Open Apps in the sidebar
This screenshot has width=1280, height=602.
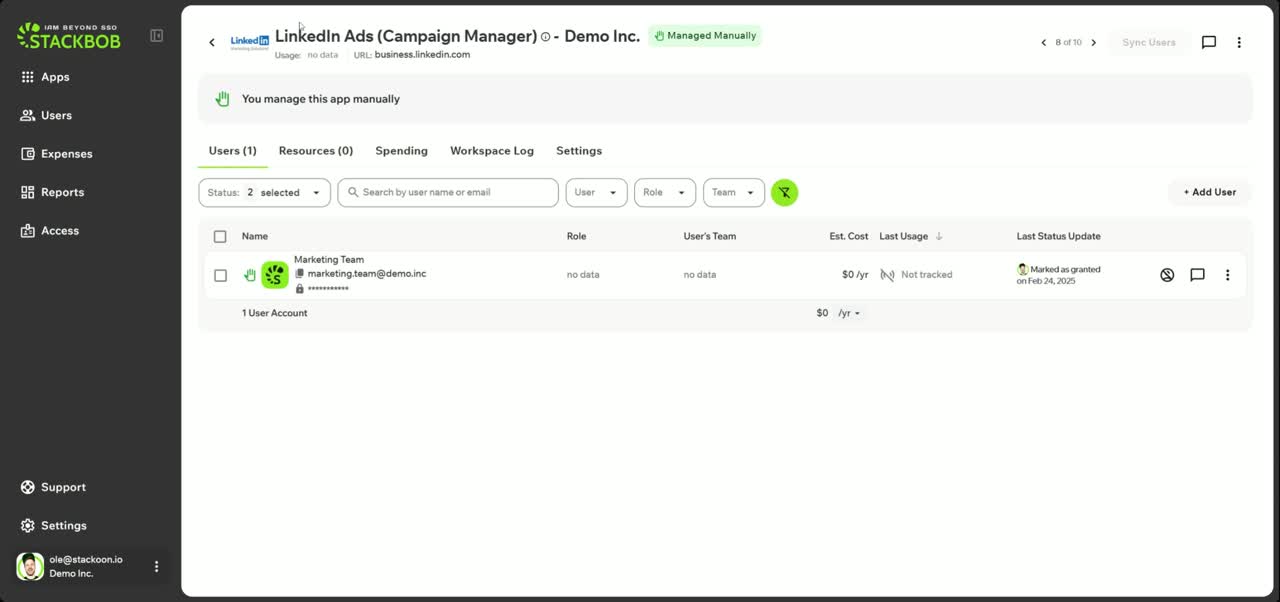(45, 77)
